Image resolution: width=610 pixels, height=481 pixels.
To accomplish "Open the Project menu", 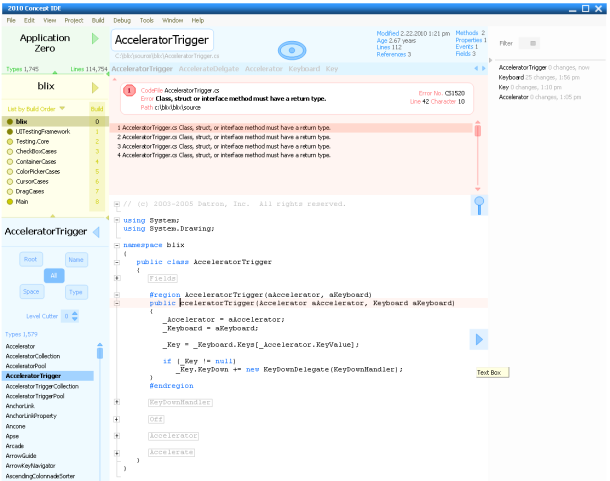I will [x=74, y=20].
